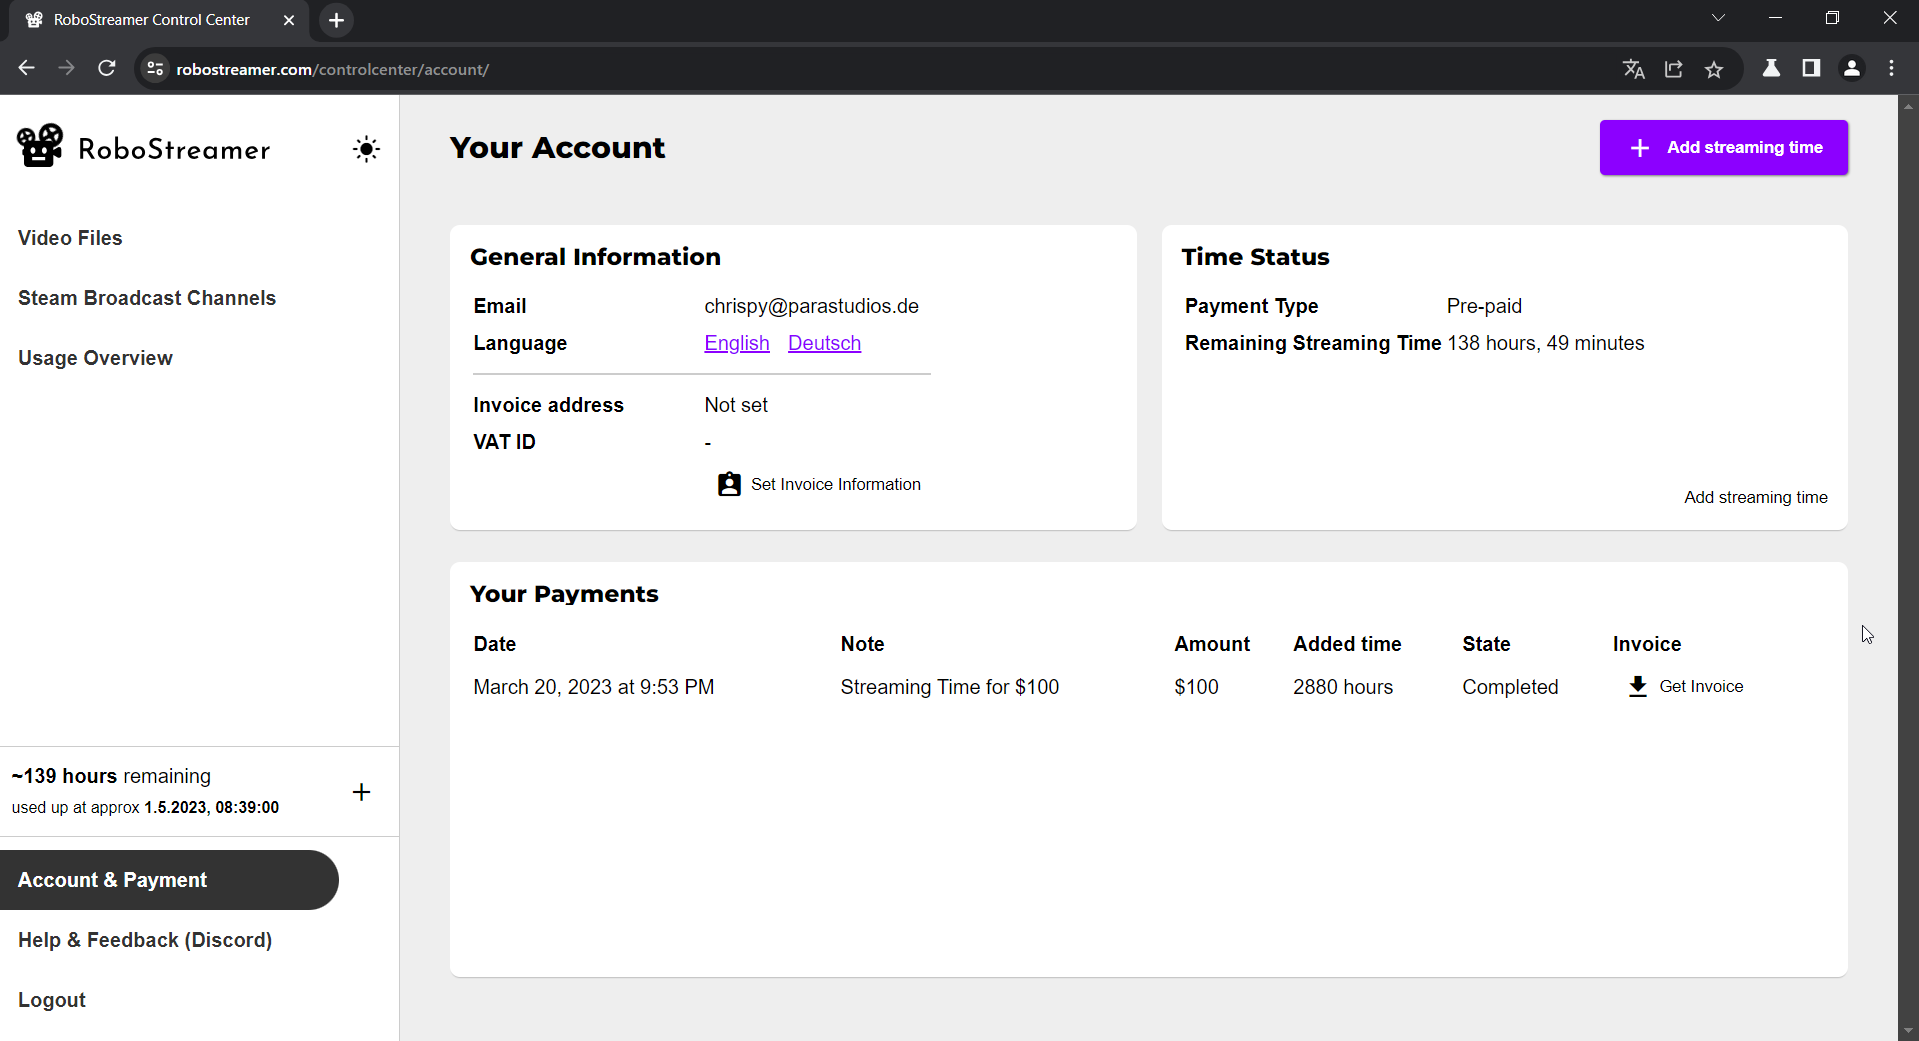
Task: Click the 'Your Account' page heading
Action: (557, 148)
